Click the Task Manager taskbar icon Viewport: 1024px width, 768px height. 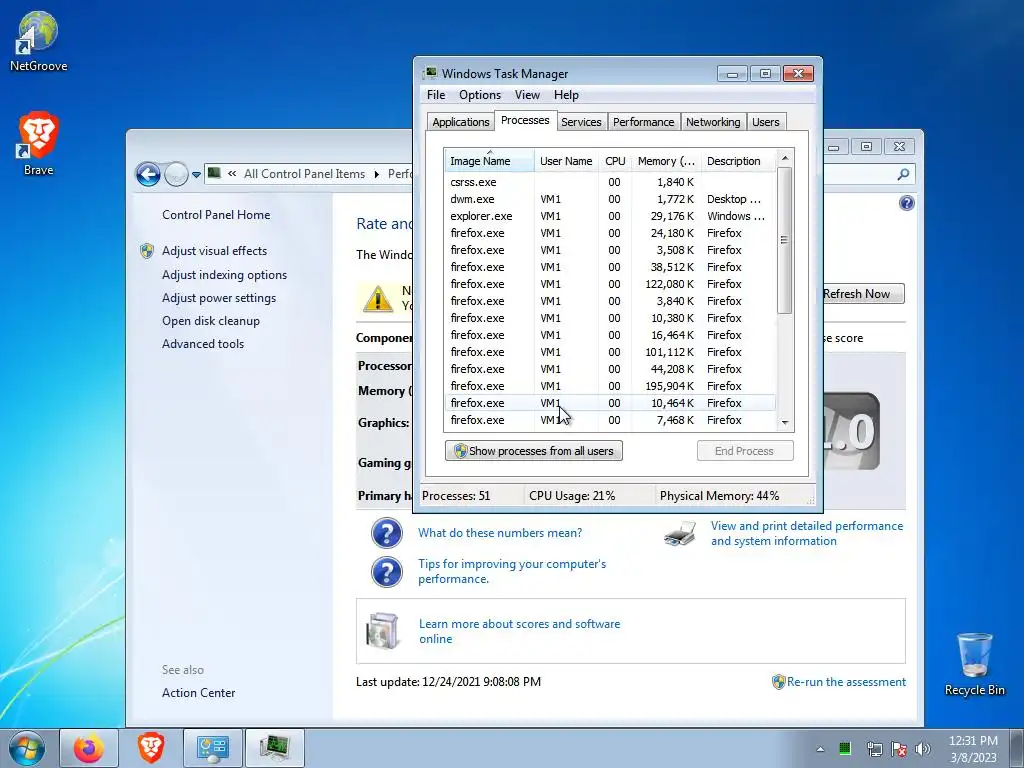(x=274, y=748)
